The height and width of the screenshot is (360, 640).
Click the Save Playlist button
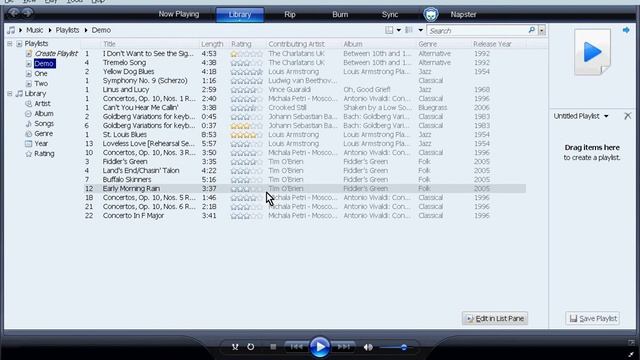click(593, 318)
